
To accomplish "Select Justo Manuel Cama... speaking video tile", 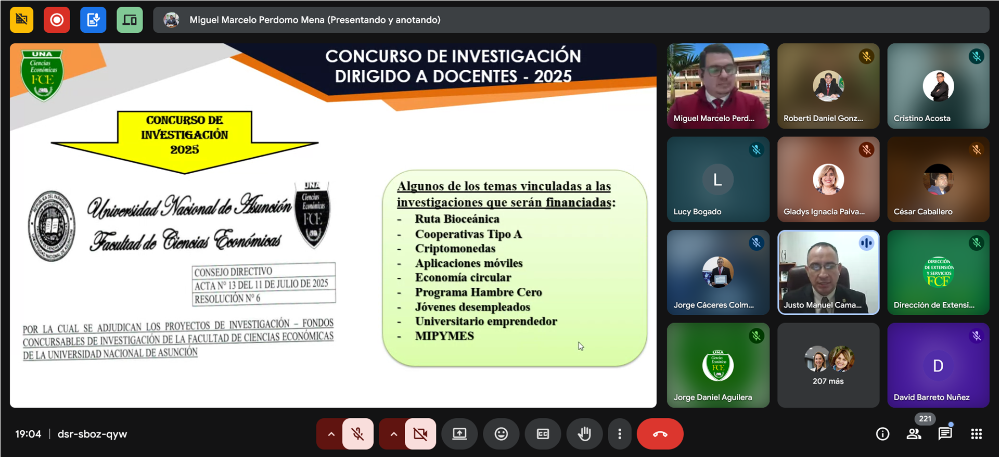I will pyautogui.click(x=828, y=272).
